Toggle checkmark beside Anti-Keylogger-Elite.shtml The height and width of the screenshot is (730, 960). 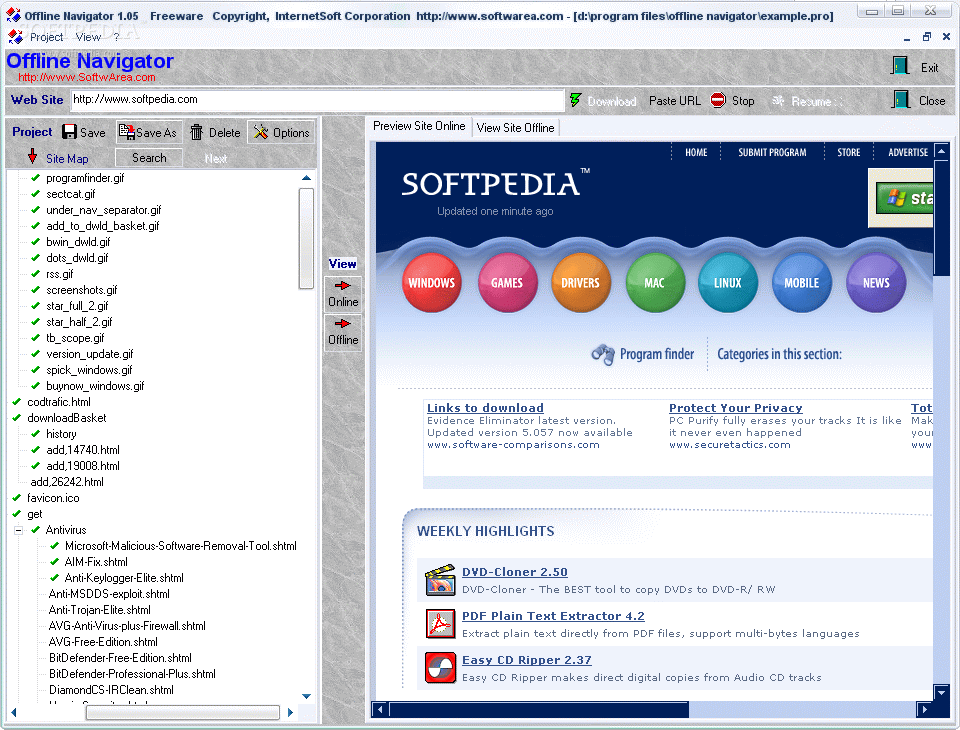[54, 577]
